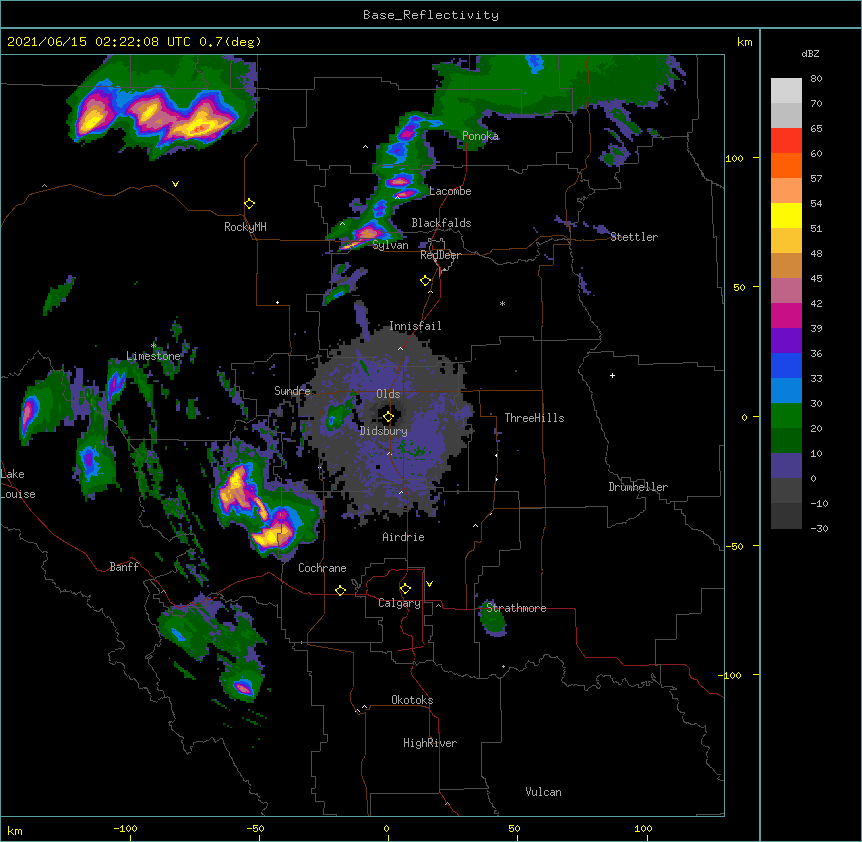Click the yellow V marker east of Calgary

(429, 584)
